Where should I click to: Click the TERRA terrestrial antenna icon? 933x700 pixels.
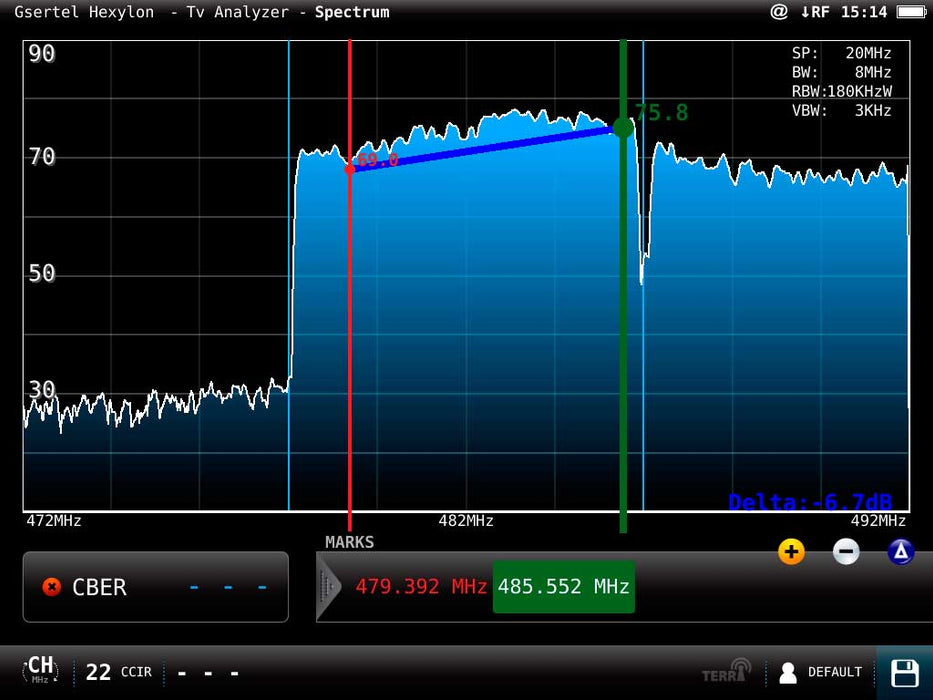[726, 671]
